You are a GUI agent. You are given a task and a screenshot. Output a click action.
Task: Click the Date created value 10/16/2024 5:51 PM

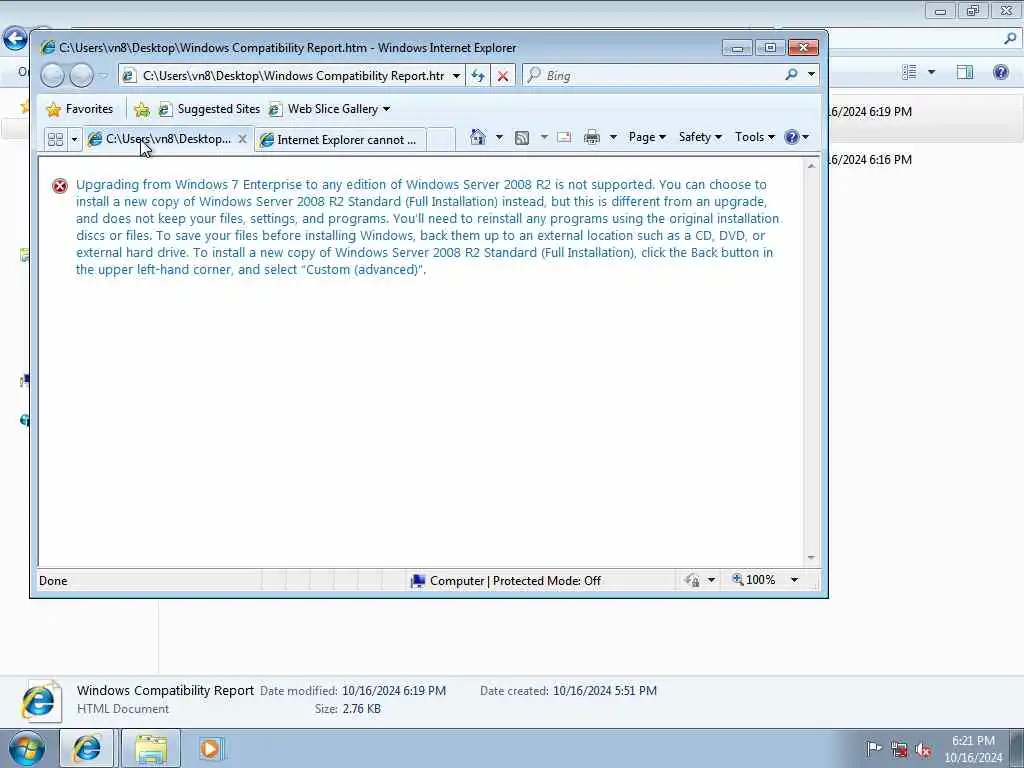(x=605, y=691)
